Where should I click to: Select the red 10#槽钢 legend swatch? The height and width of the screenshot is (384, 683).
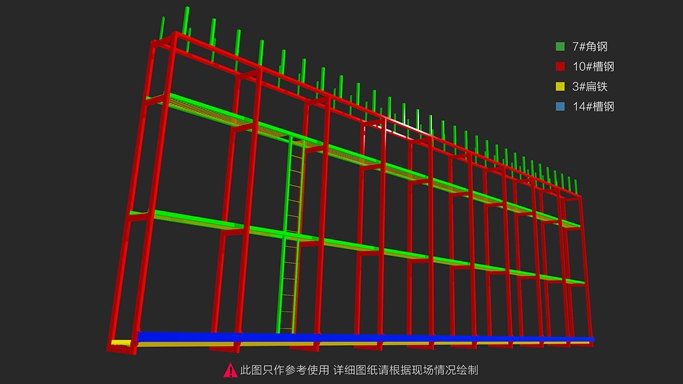tap(560, 66)
